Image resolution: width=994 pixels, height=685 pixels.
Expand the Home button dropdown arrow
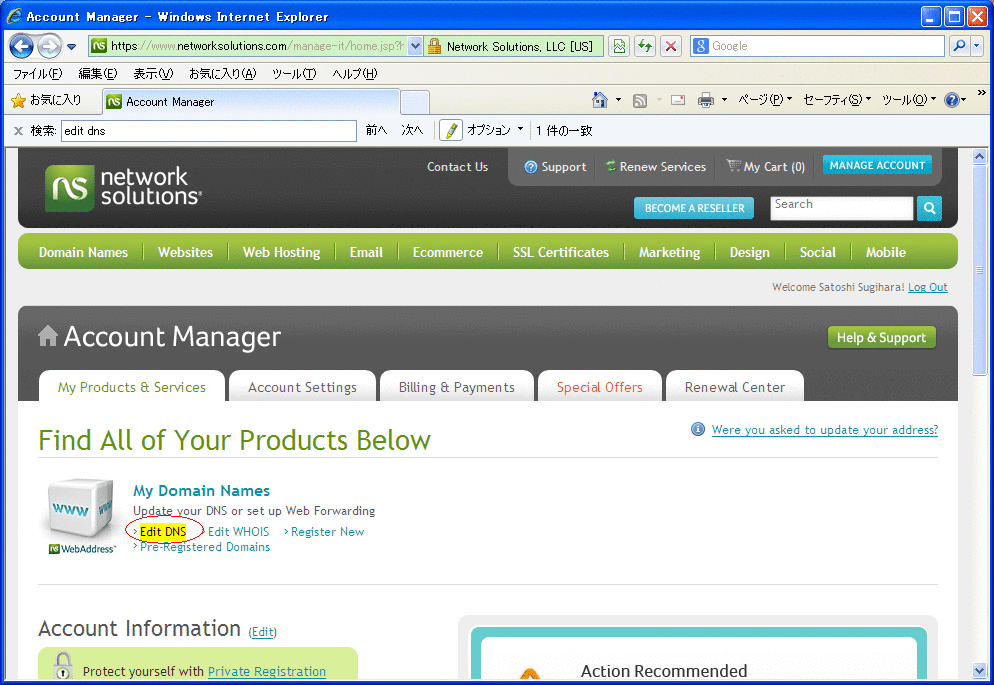pos(618,99)
